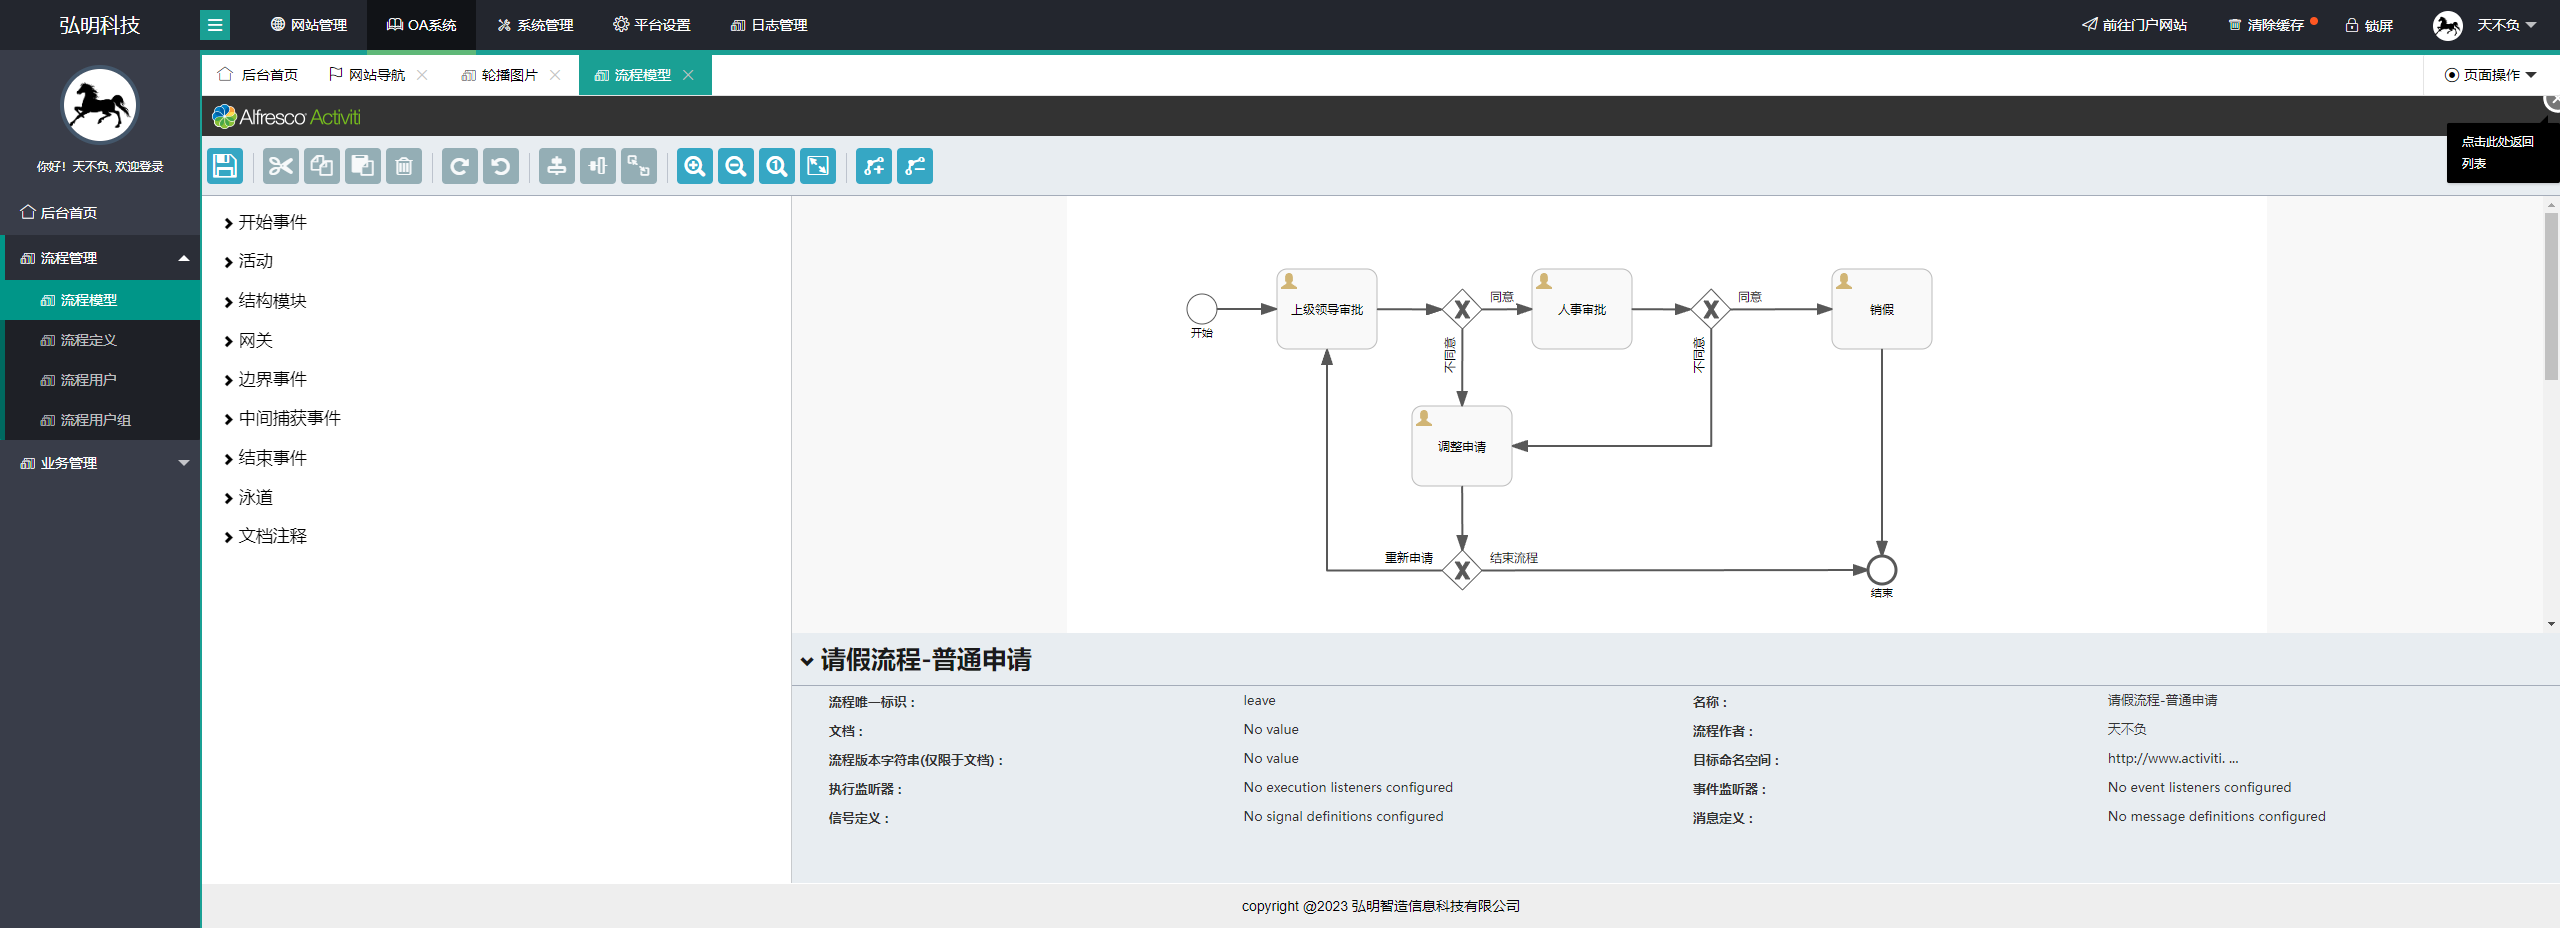Click the Copy tool icon
The height and width of the screenshot is (928, 2560).
point(322,166)
